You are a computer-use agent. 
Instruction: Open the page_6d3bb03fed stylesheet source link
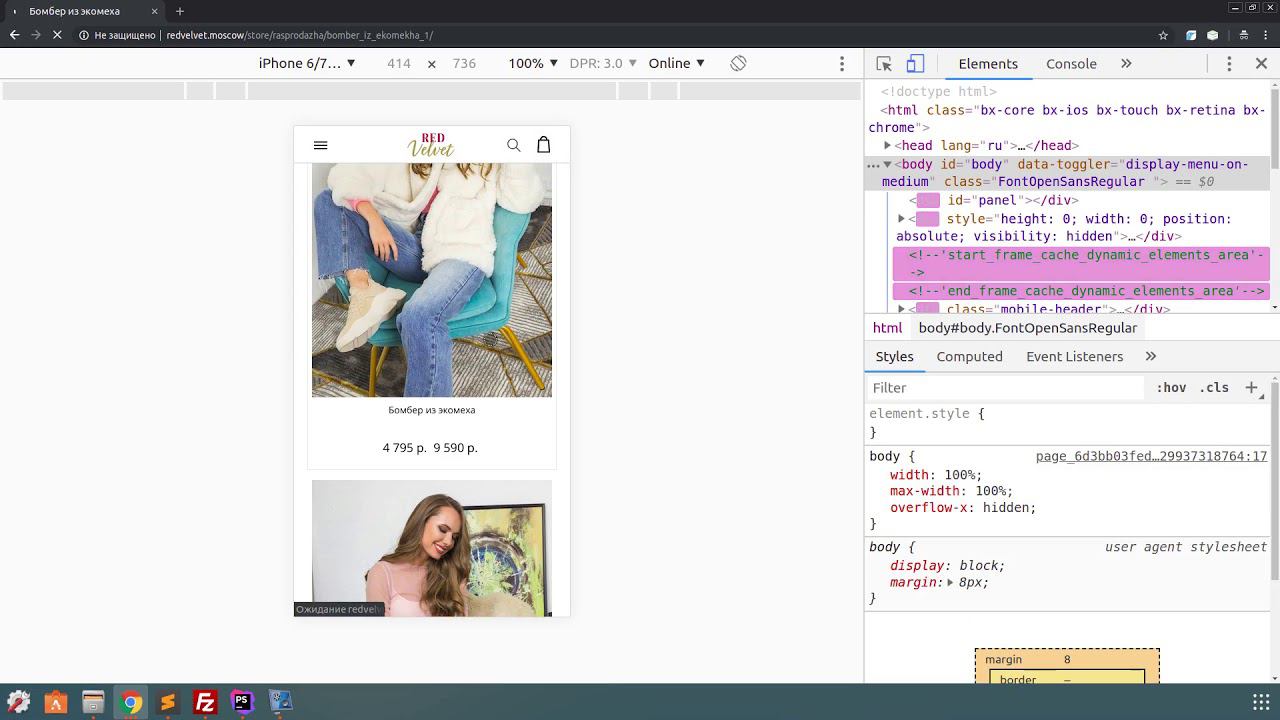[1151, 456]
